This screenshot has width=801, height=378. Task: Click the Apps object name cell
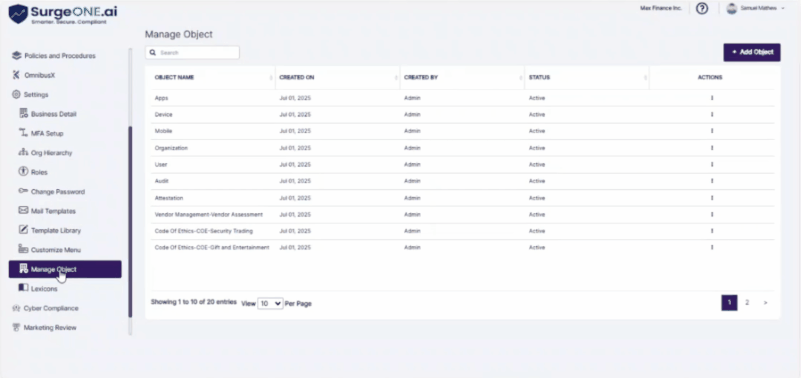(x=161, y=98)
